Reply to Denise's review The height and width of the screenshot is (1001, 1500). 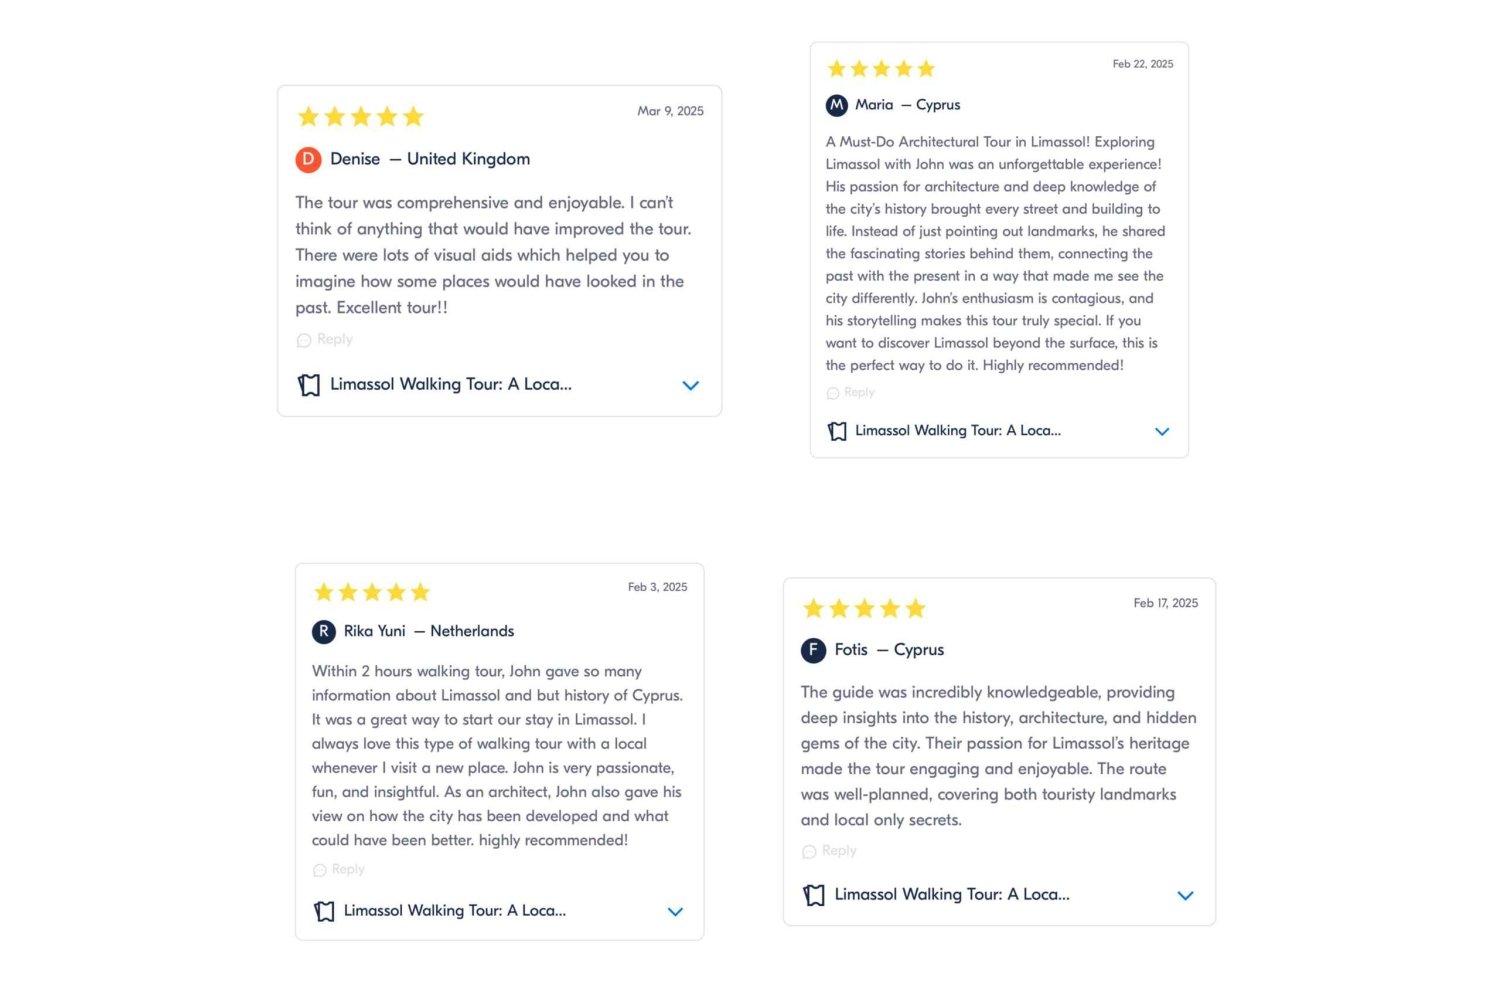325,340
